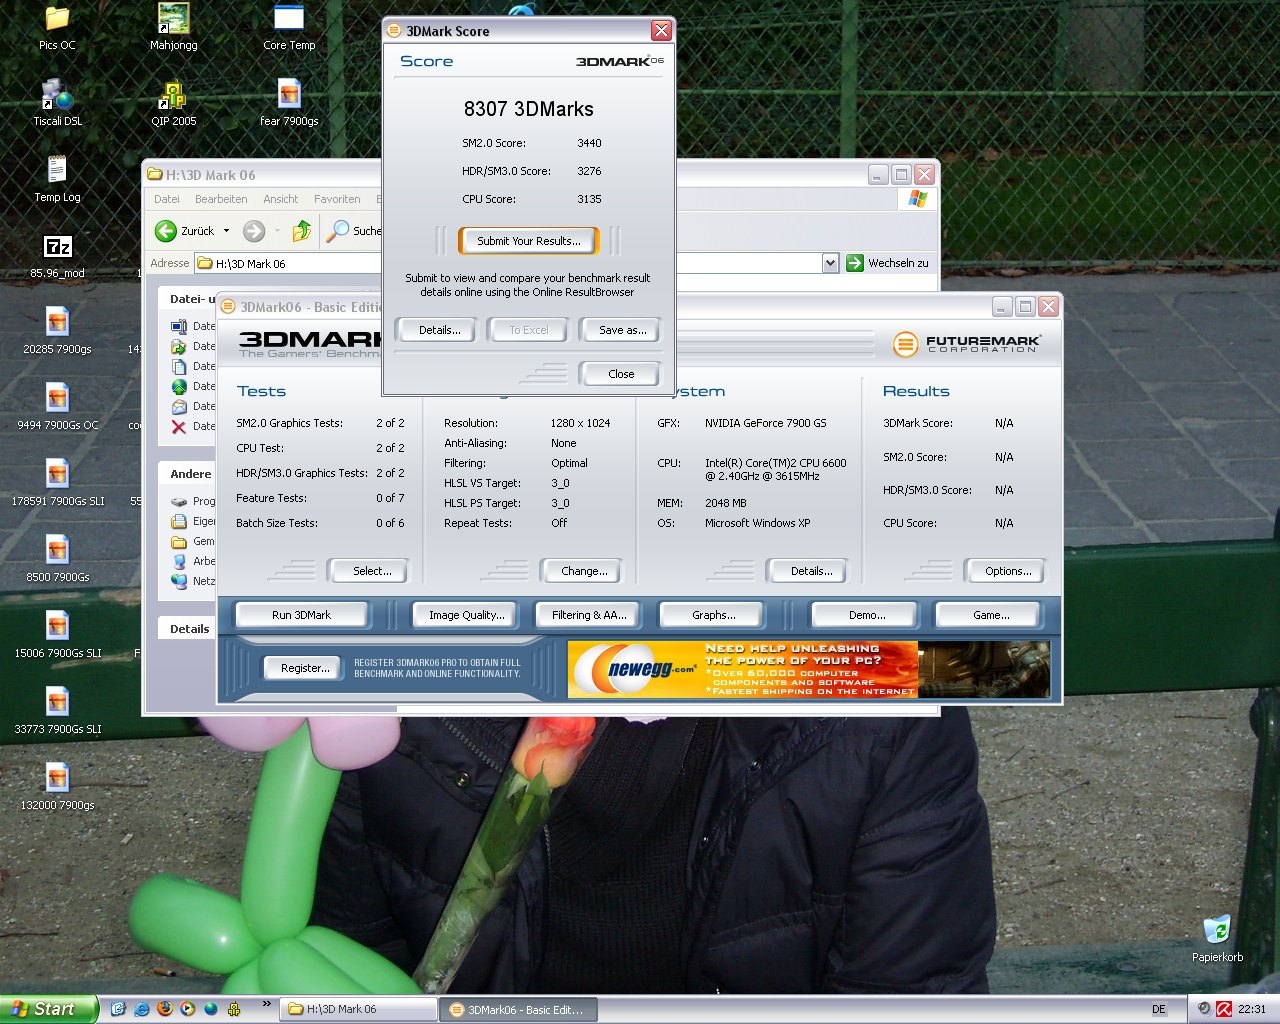This screenshot has width=1280, height=1024.
Task: Open the Papierkorb recycle bin
Action: 1217,939
